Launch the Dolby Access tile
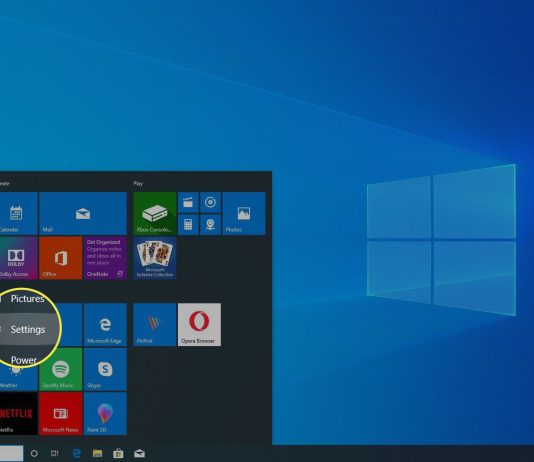The width and height of the screenshot is (534, 462). (x=19, y=258)
